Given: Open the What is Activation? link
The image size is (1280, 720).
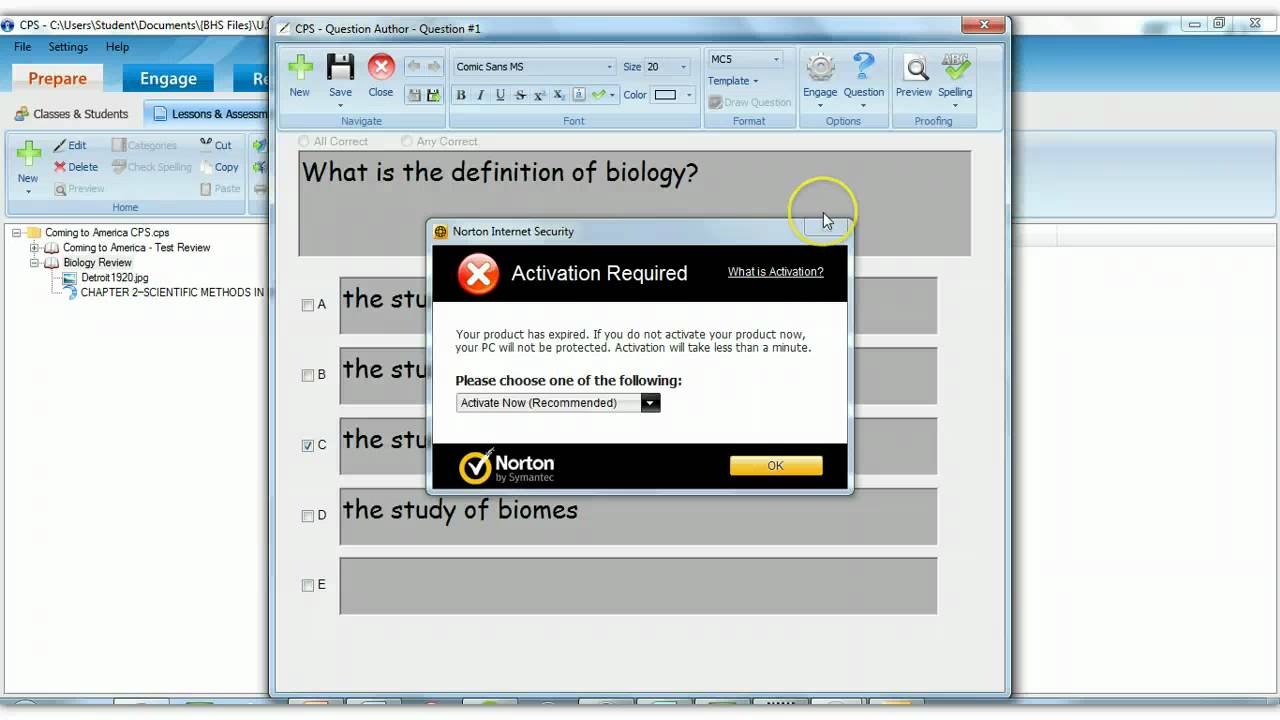Looking at the screenshot, I should tap(776, 272).
